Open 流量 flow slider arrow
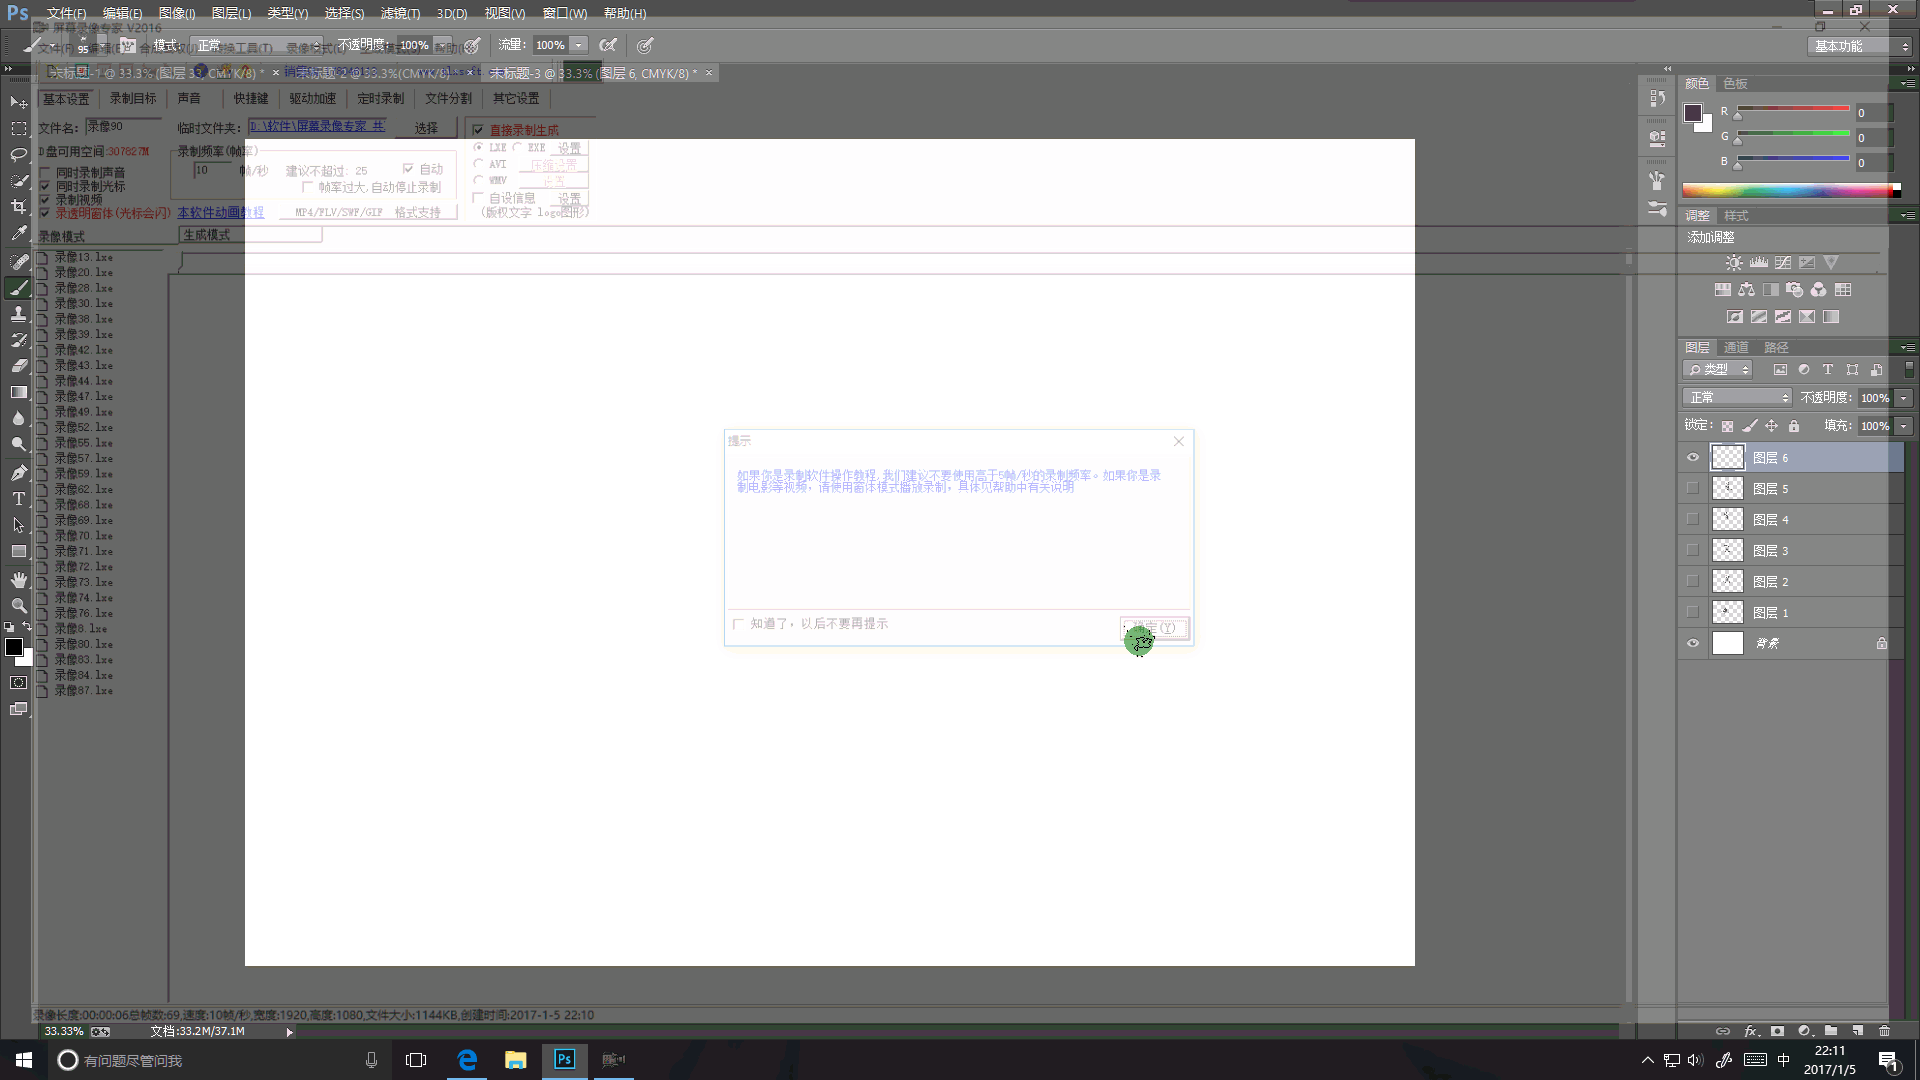Image resolution: width=1920 pixels, height=1080 pixels. click(579, 45)
